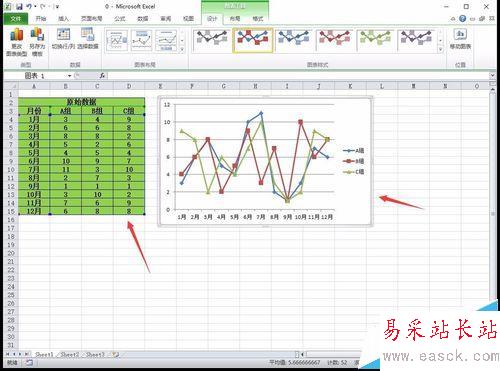500x371 pixels.
Task: Click column header F
Action: pyautogui.click(x=192, y=86)
